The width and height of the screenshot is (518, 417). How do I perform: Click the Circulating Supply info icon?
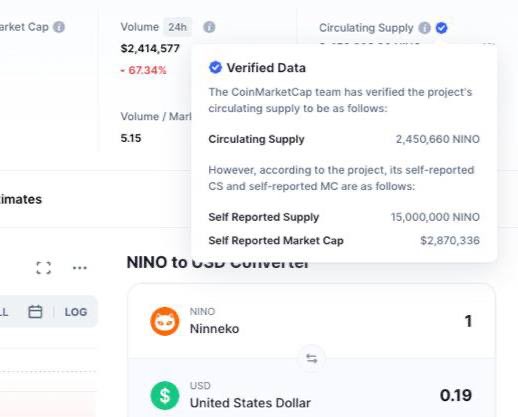point(424,28)
